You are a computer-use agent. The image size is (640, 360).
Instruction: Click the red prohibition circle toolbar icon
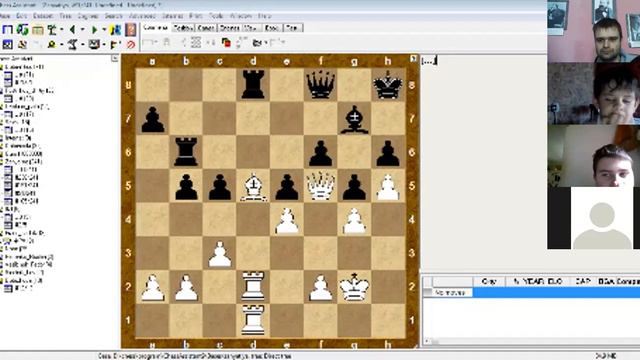[131, 44]
